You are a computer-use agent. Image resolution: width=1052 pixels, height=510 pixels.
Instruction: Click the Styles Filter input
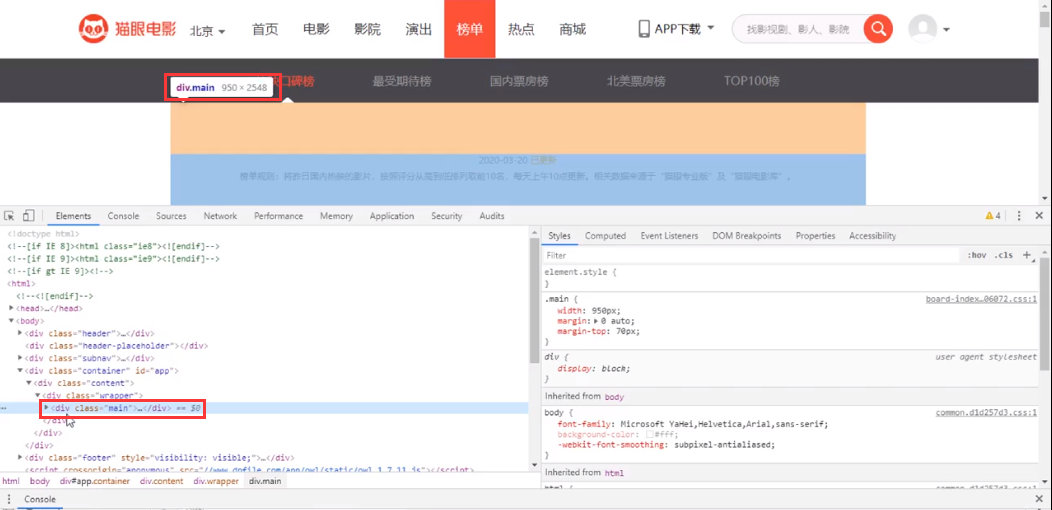tap(751, 256)
